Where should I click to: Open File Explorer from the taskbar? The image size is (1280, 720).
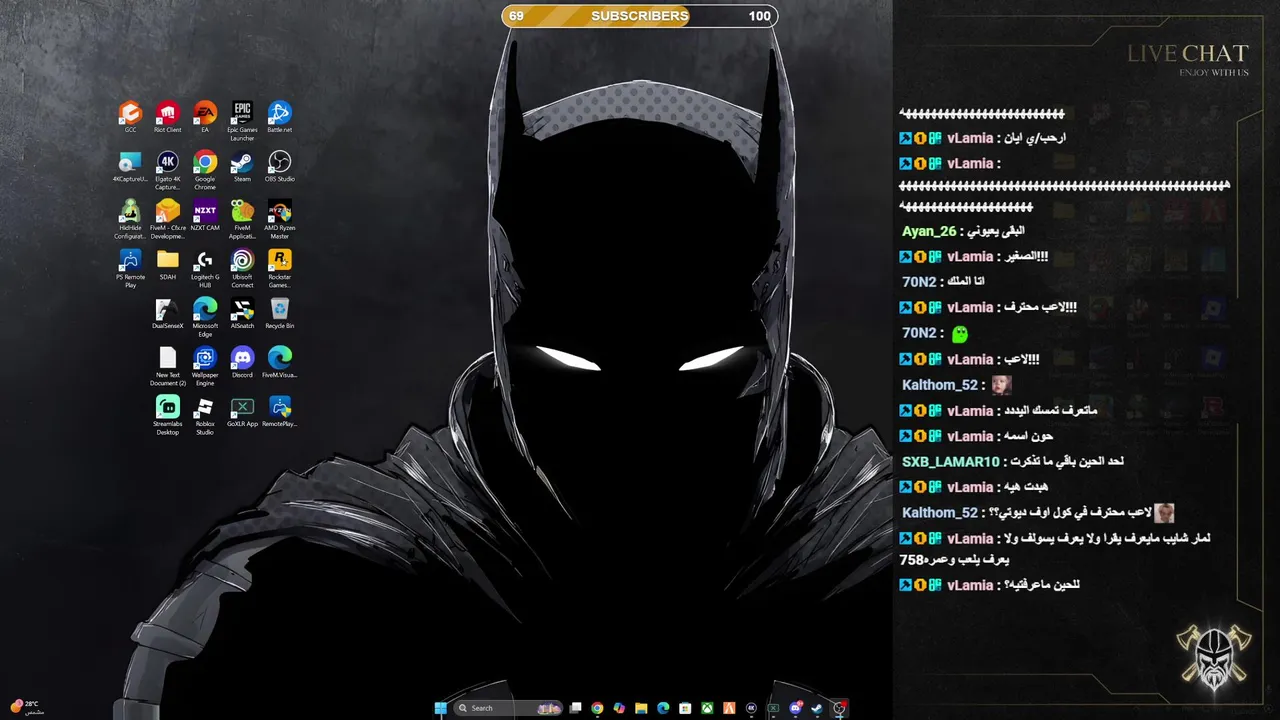click(x=641, y=708)
